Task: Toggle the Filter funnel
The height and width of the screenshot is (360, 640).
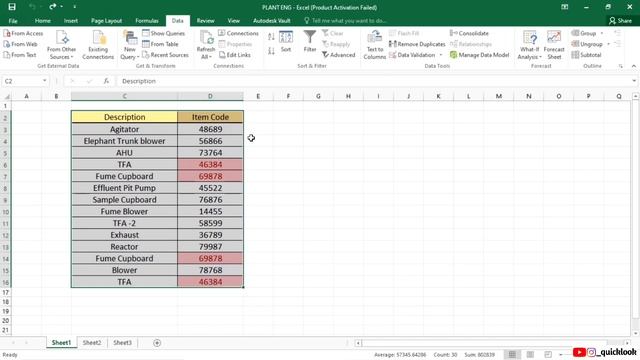Action: tap(310, 42)
